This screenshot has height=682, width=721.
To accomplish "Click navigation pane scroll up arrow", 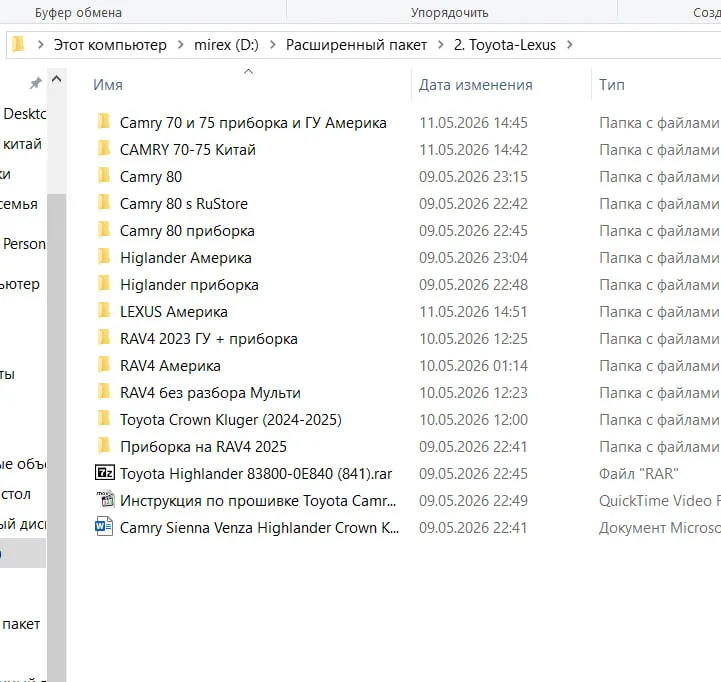I will pos(57,79).
